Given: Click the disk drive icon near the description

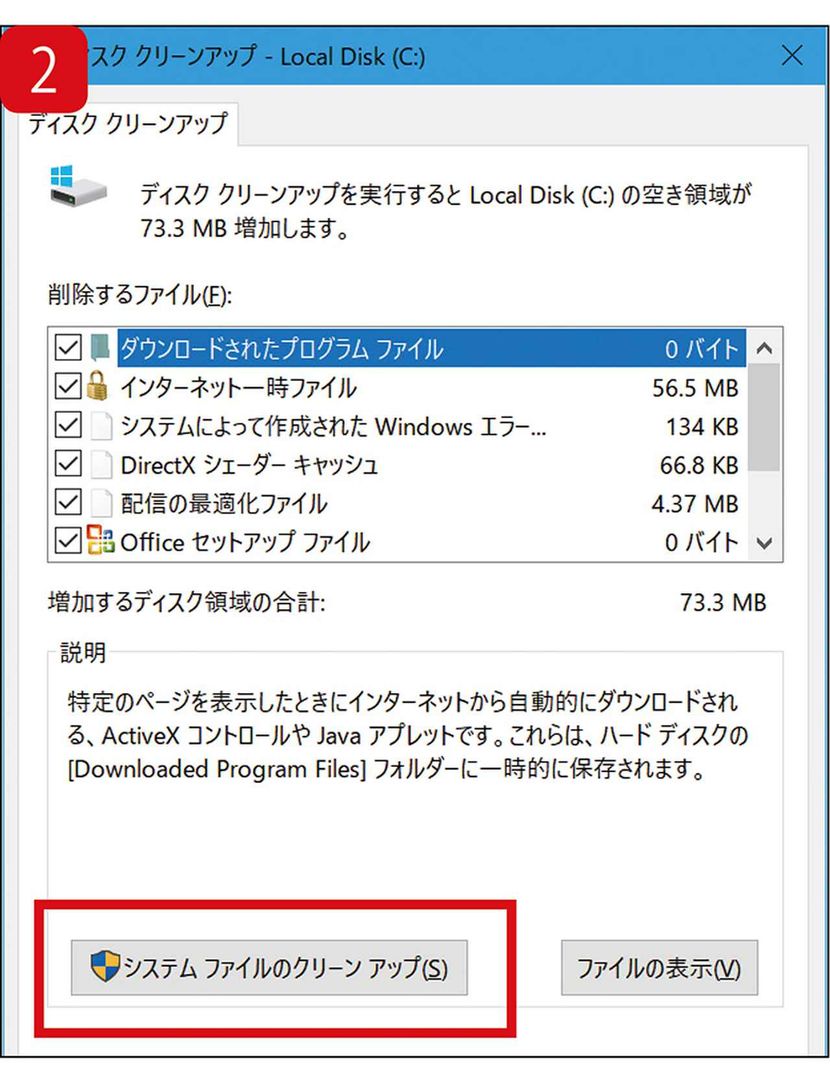Looking at the screenshot, I should tap(78, 186).
